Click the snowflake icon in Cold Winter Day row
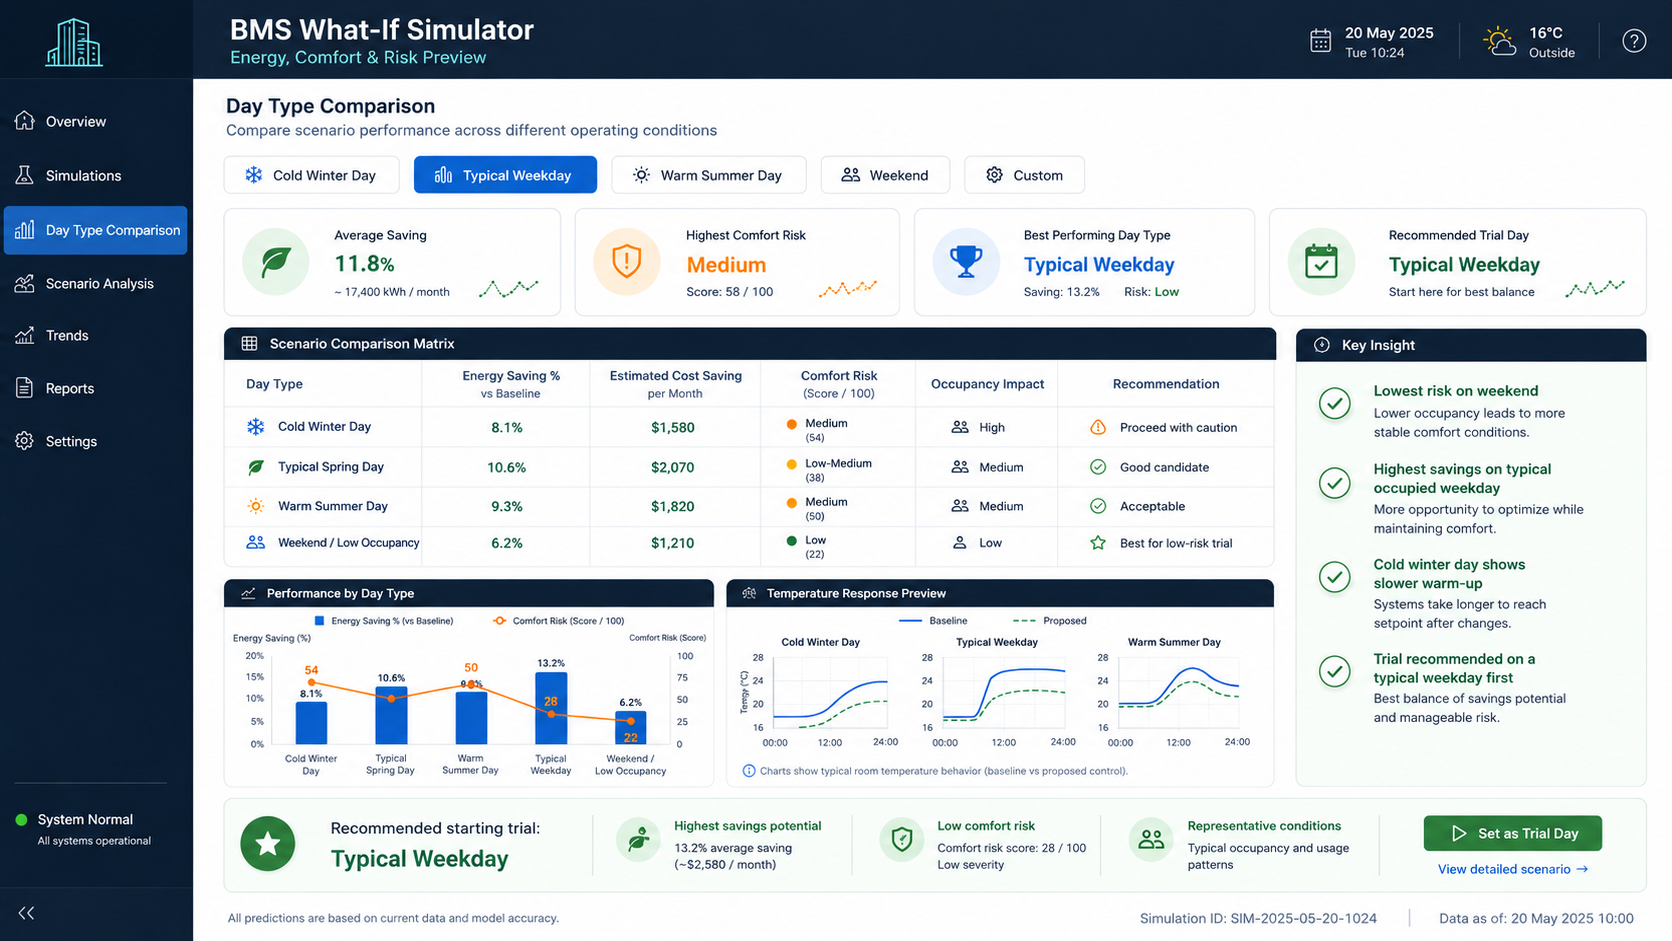This screenshot has height=941, width=1672. point(256,427)
